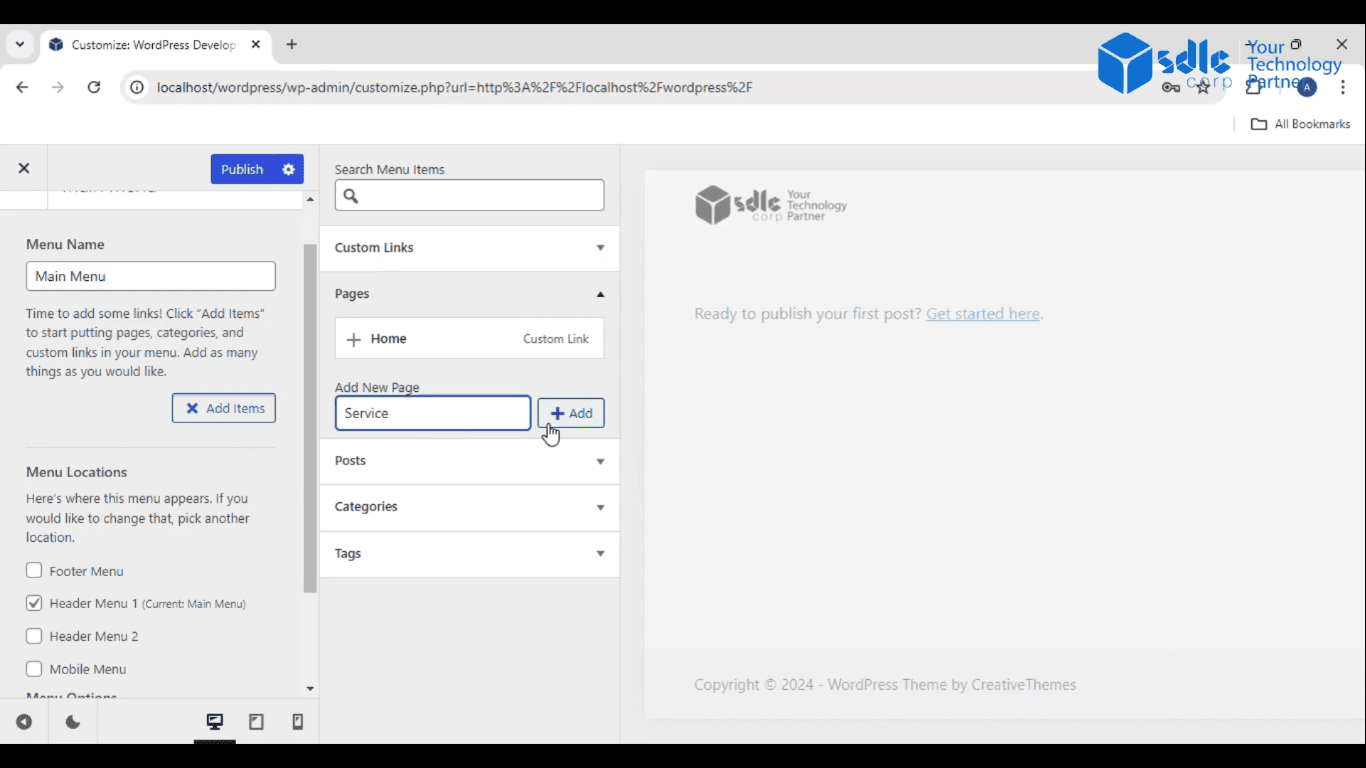Click the Add Items button

pos(224,408)
